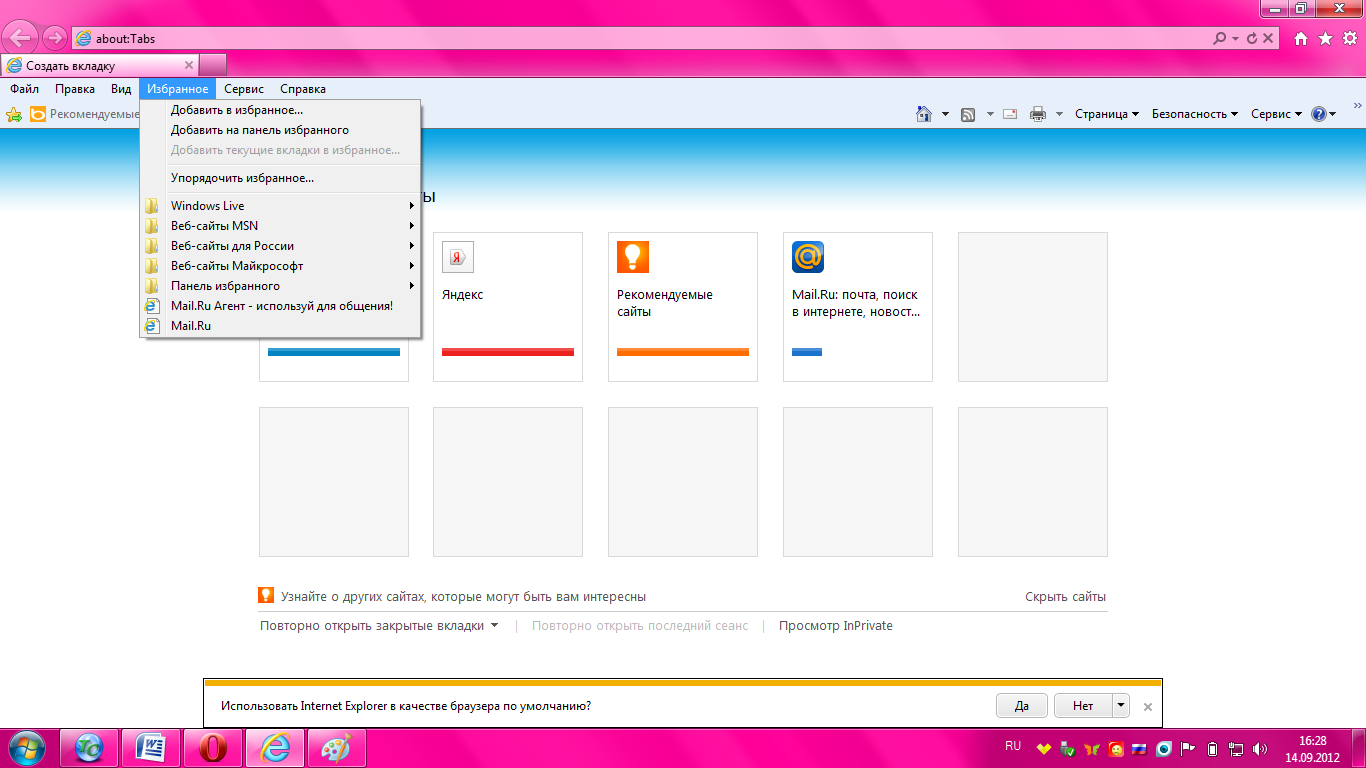Click the Forward arrow navigation button
Image resolution: width=1366 pixels, height=768 pixels.
(x=55, y=39)
